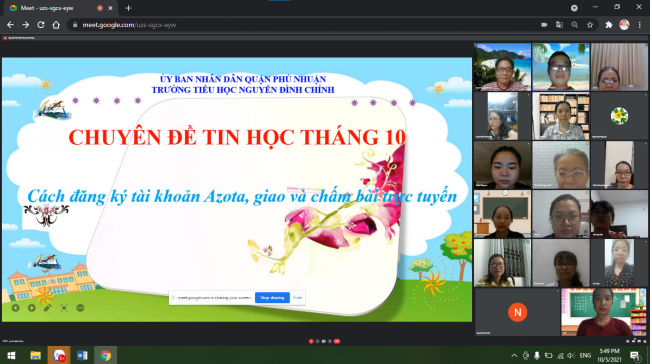Open translate page icon in address bar
The image size is (652, 364).
[x=559, y=25]
